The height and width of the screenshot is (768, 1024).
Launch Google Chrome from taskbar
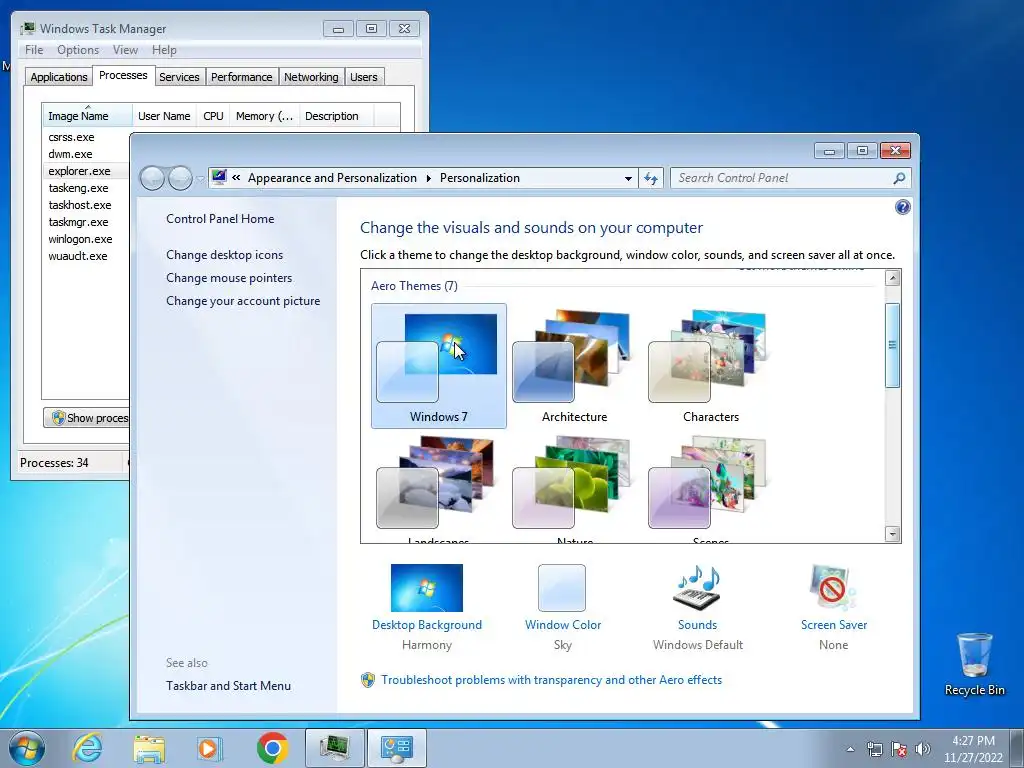[x=272, y=748]
